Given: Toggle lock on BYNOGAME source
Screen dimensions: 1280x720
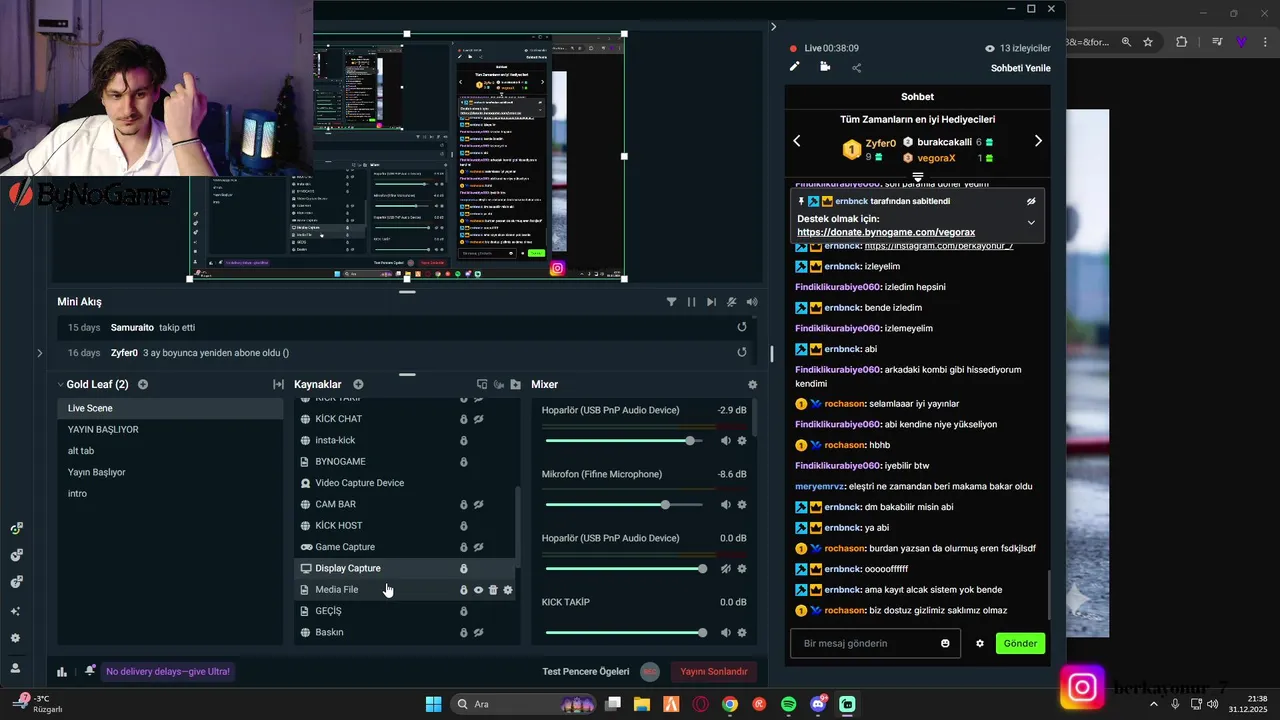Looking at the screenshot, I should [x=463, y=462].
